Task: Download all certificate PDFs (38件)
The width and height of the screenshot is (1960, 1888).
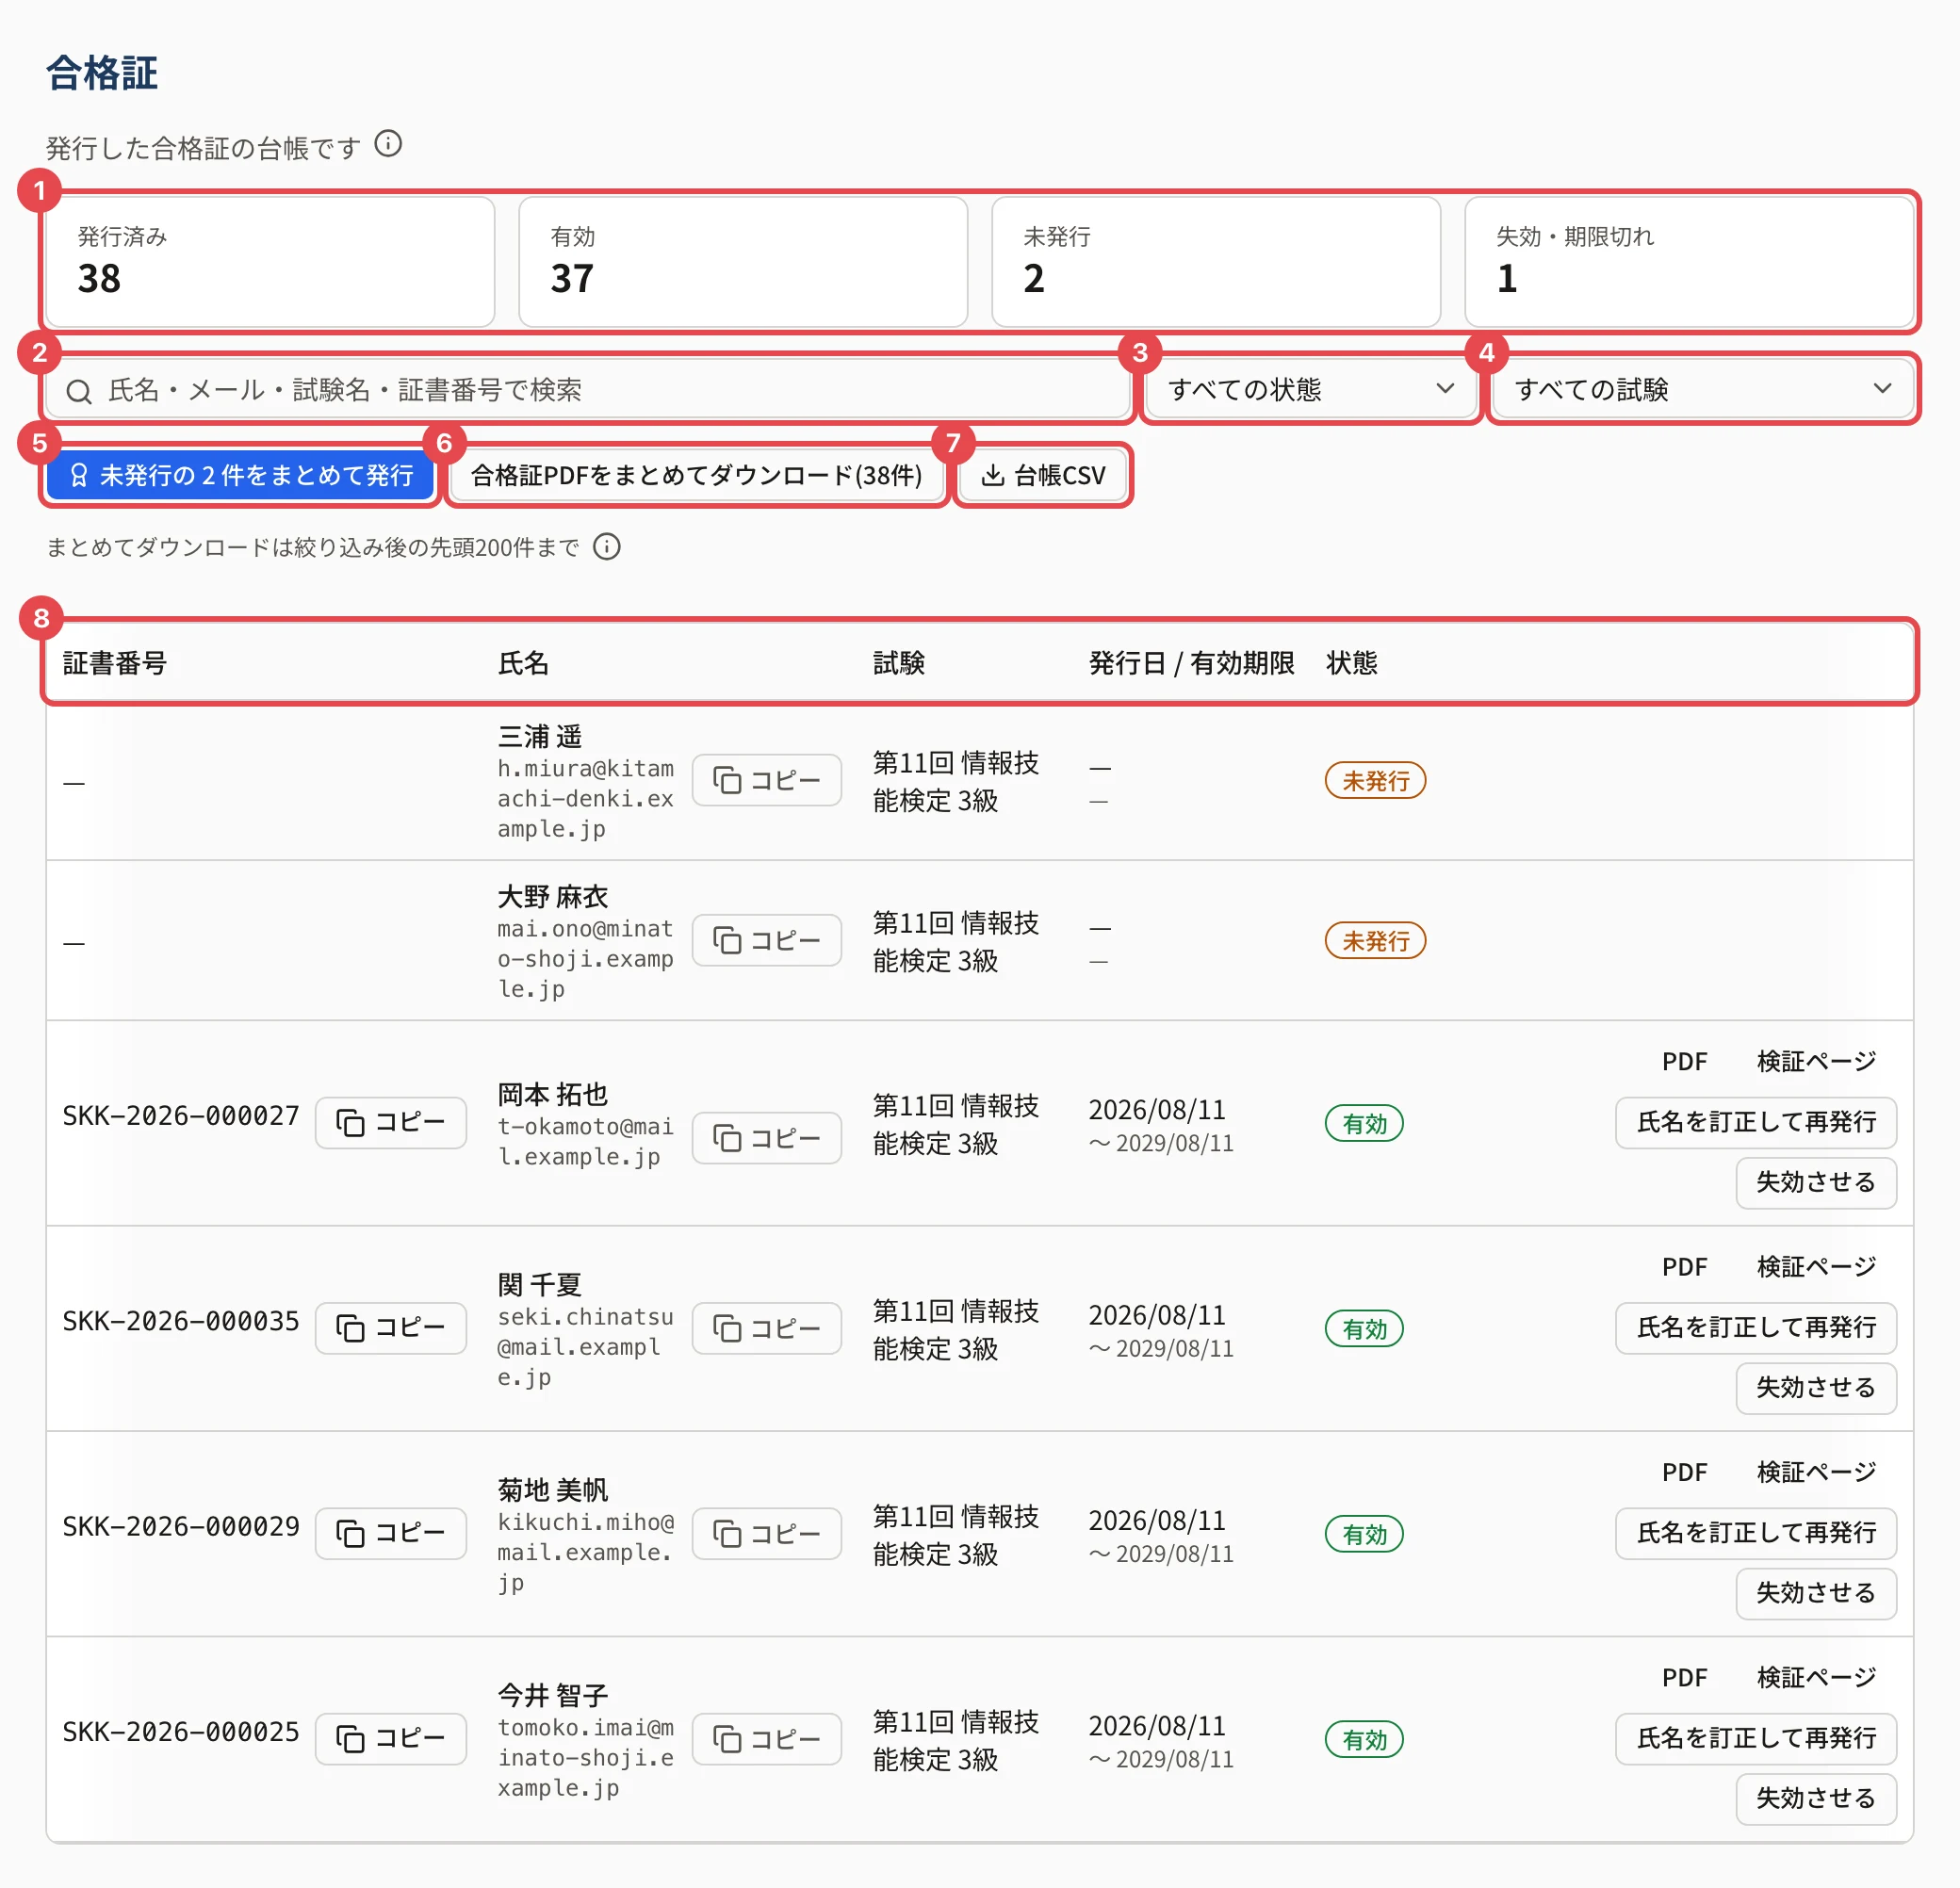Action: [696, 475]
